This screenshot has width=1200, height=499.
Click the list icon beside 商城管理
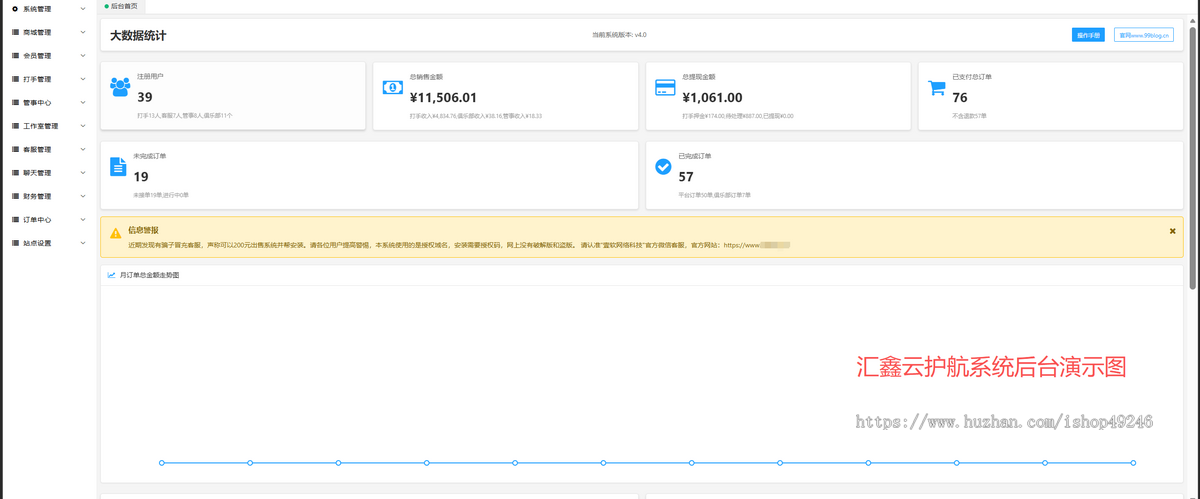[15, 32]
